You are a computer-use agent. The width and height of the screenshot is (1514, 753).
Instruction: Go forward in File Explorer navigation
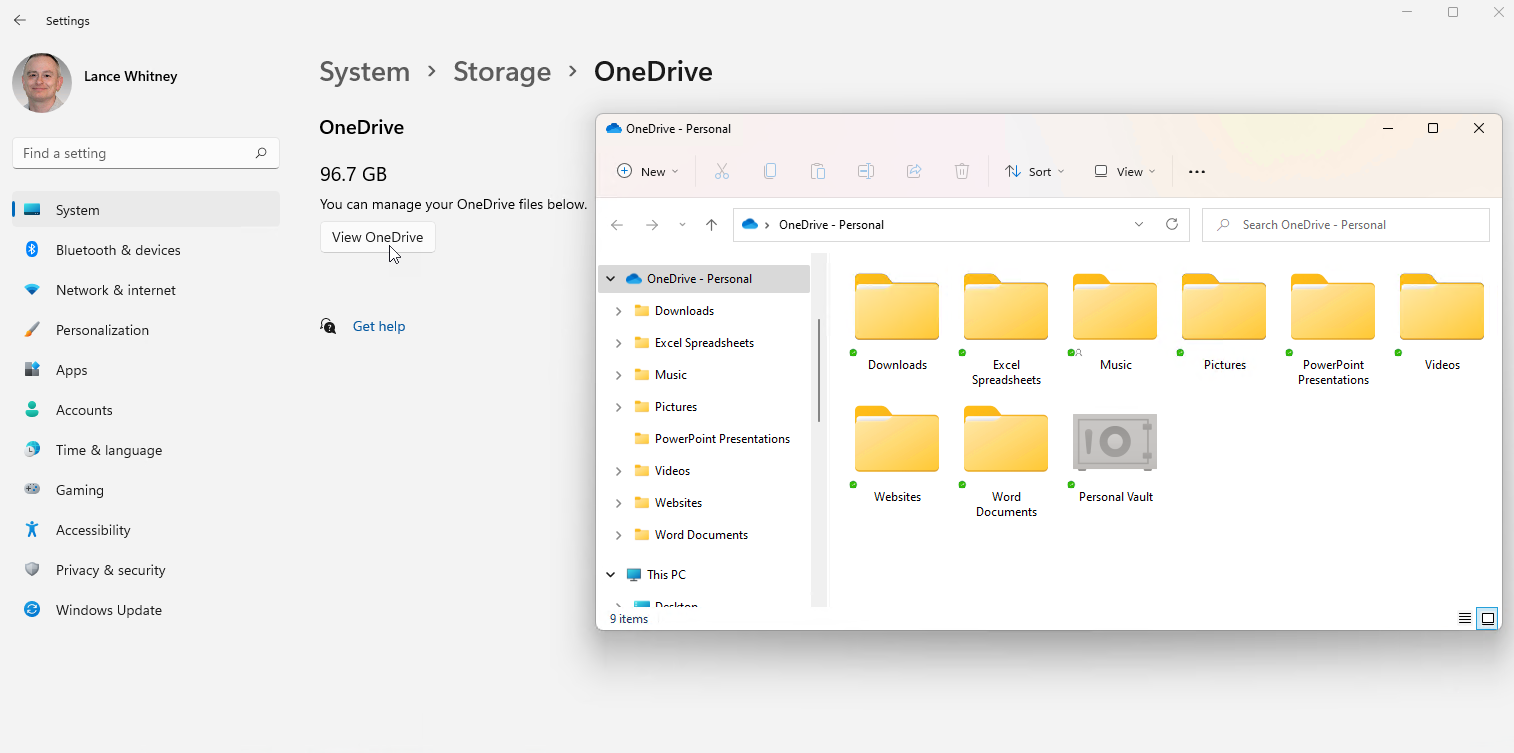tap(652, 225)
